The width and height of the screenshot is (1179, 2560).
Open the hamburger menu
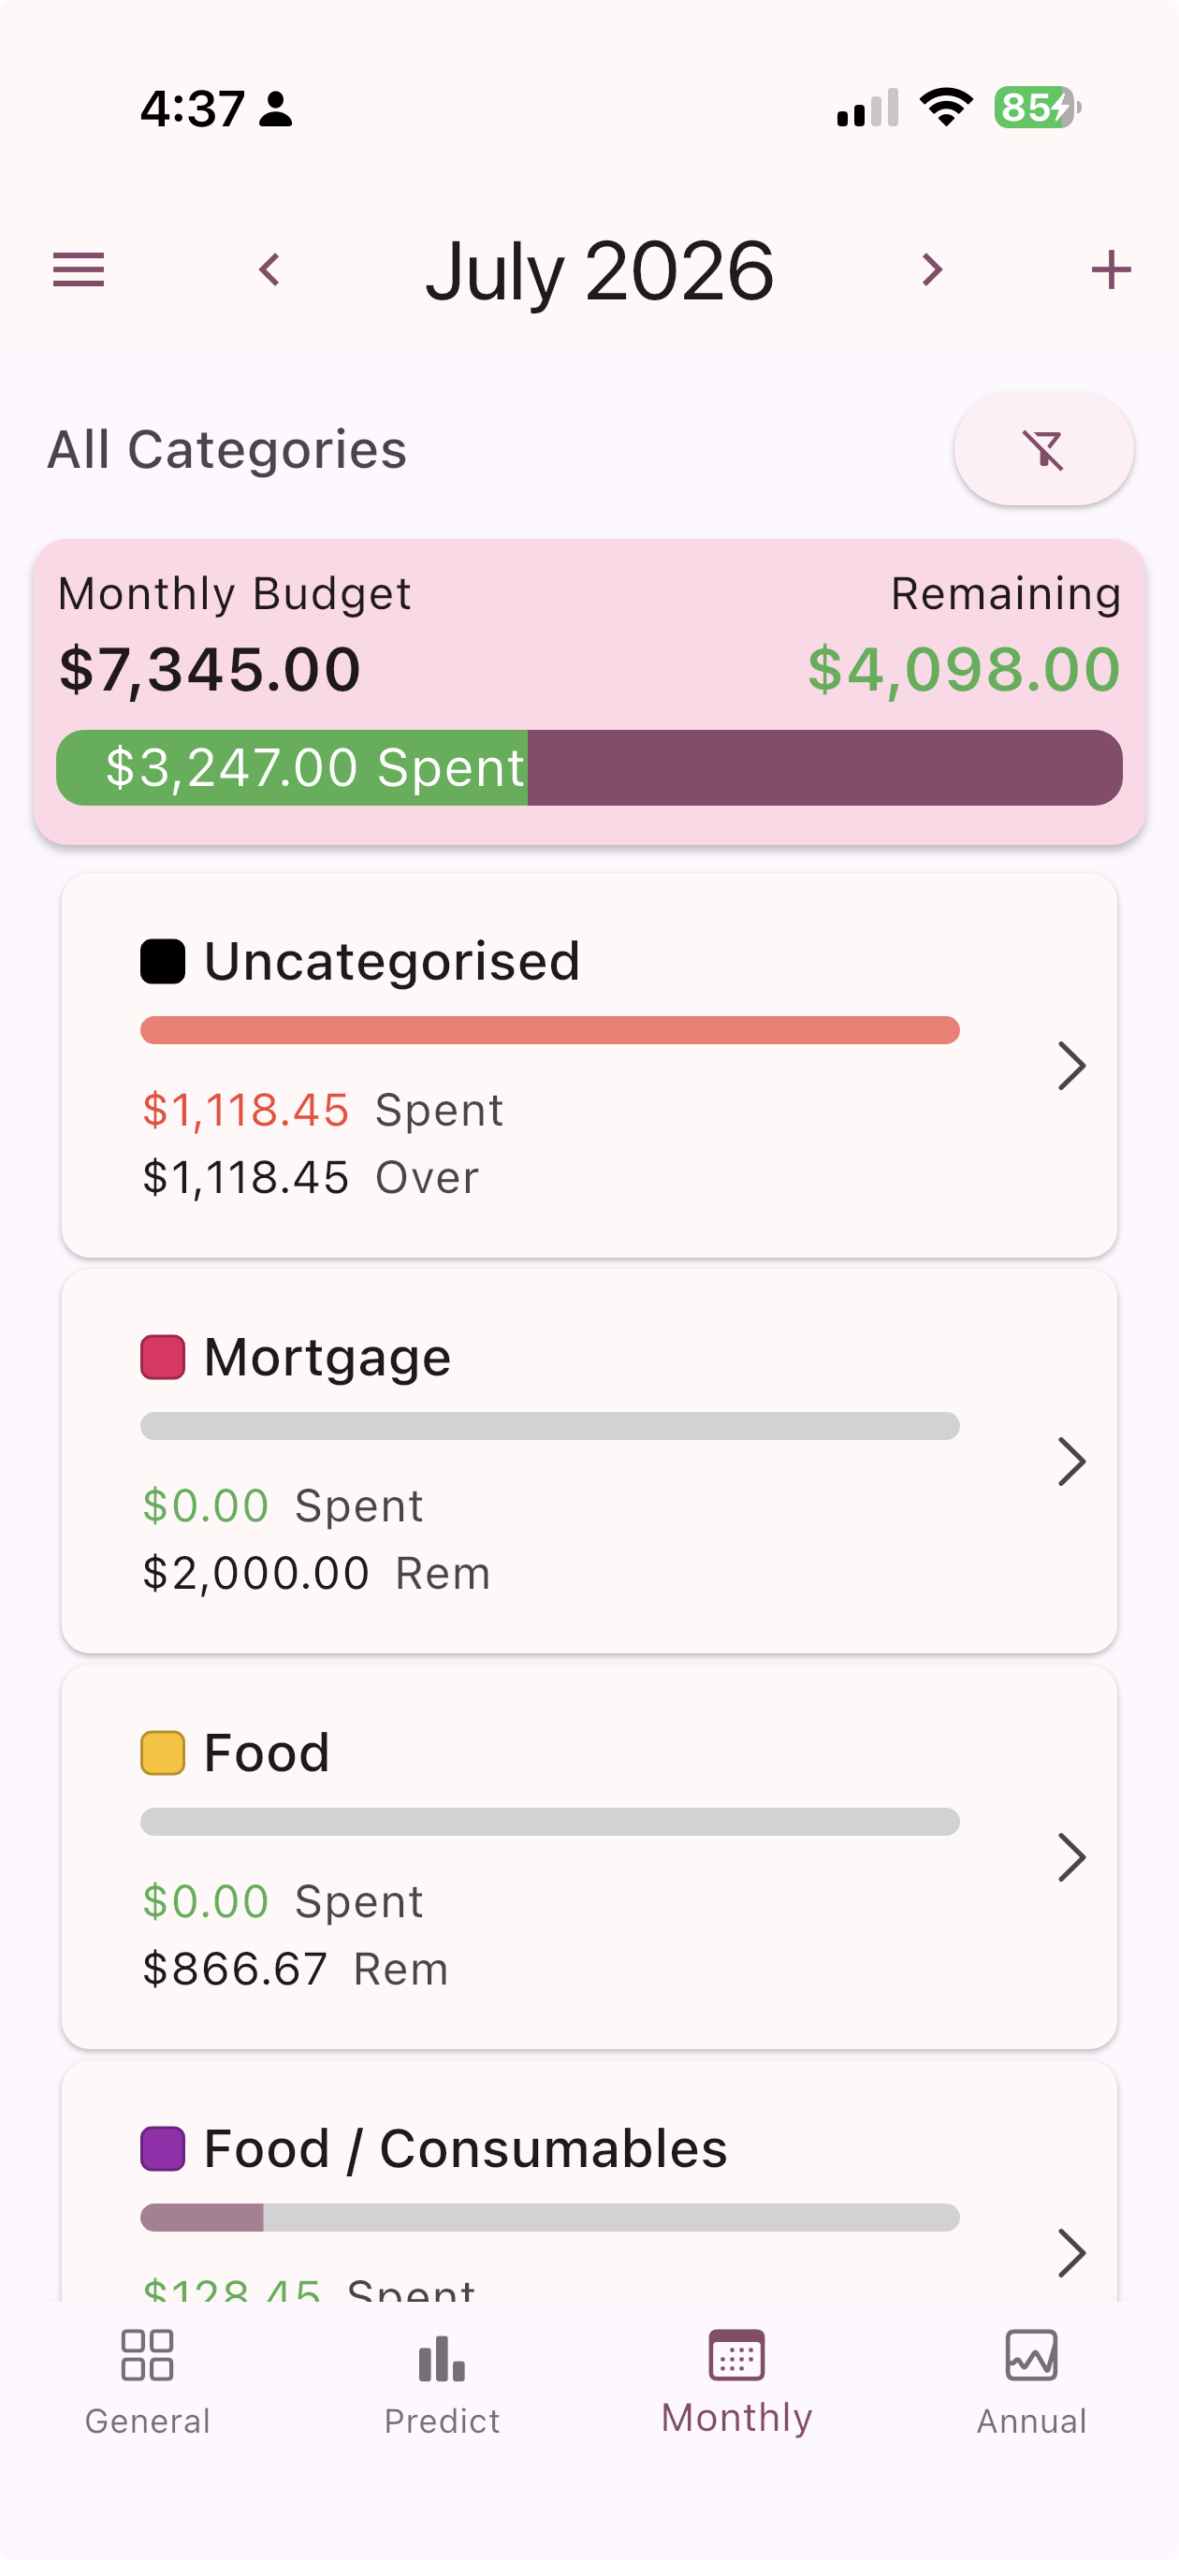(x=78, y=270)
